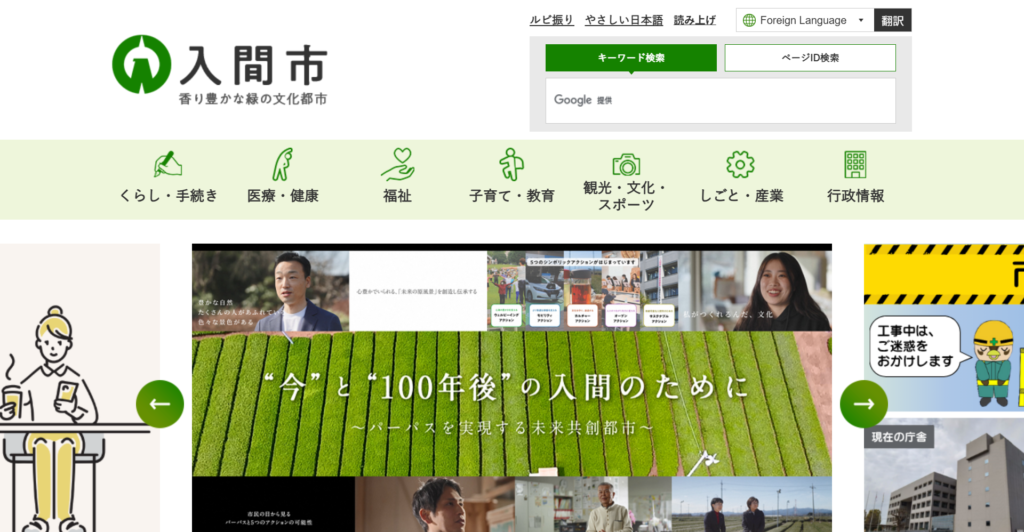The width and height of the screenshot is (1024, 532).
Task: Click the 読み上げ read-aloud link
Action: (695, 20)
